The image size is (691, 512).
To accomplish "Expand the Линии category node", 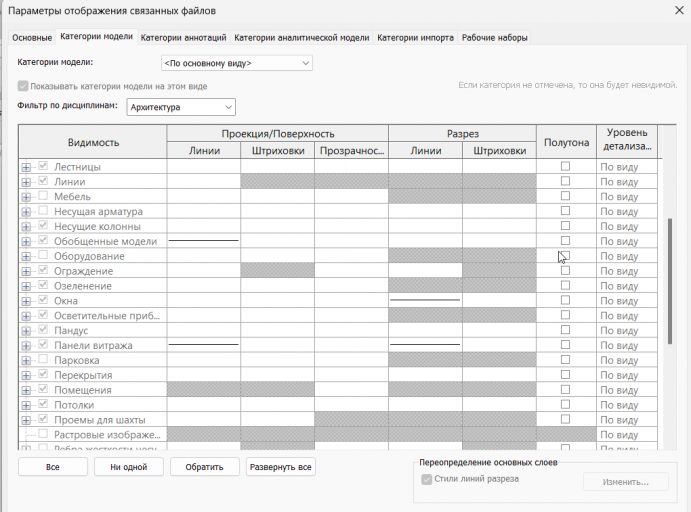I will click(26, 182).
